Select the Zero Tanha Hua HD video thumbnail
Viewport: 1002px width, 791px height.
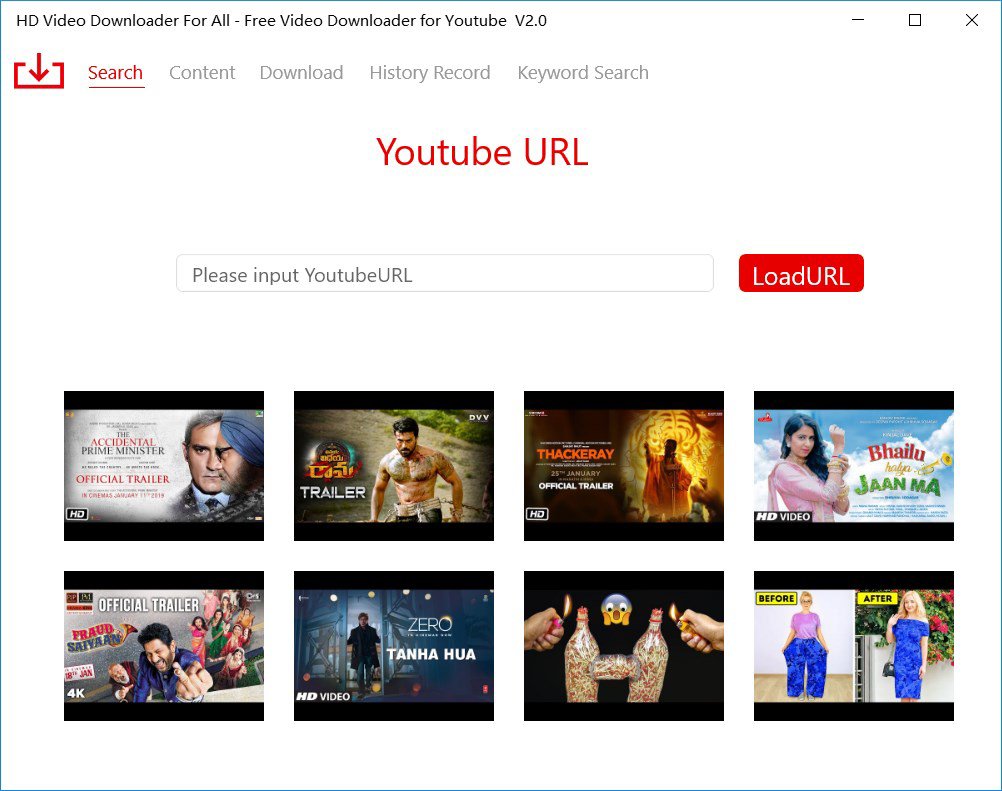pos(393,645)
